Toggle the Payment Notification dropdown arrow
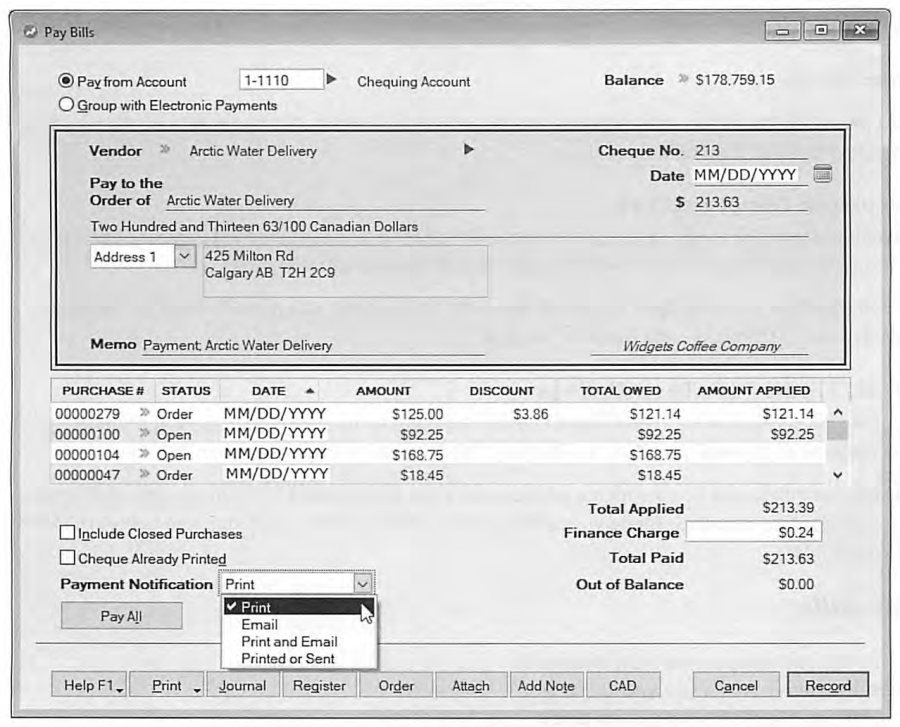Image resolution: width=900 pixels, height=727 pixels. tap(363, 584)
